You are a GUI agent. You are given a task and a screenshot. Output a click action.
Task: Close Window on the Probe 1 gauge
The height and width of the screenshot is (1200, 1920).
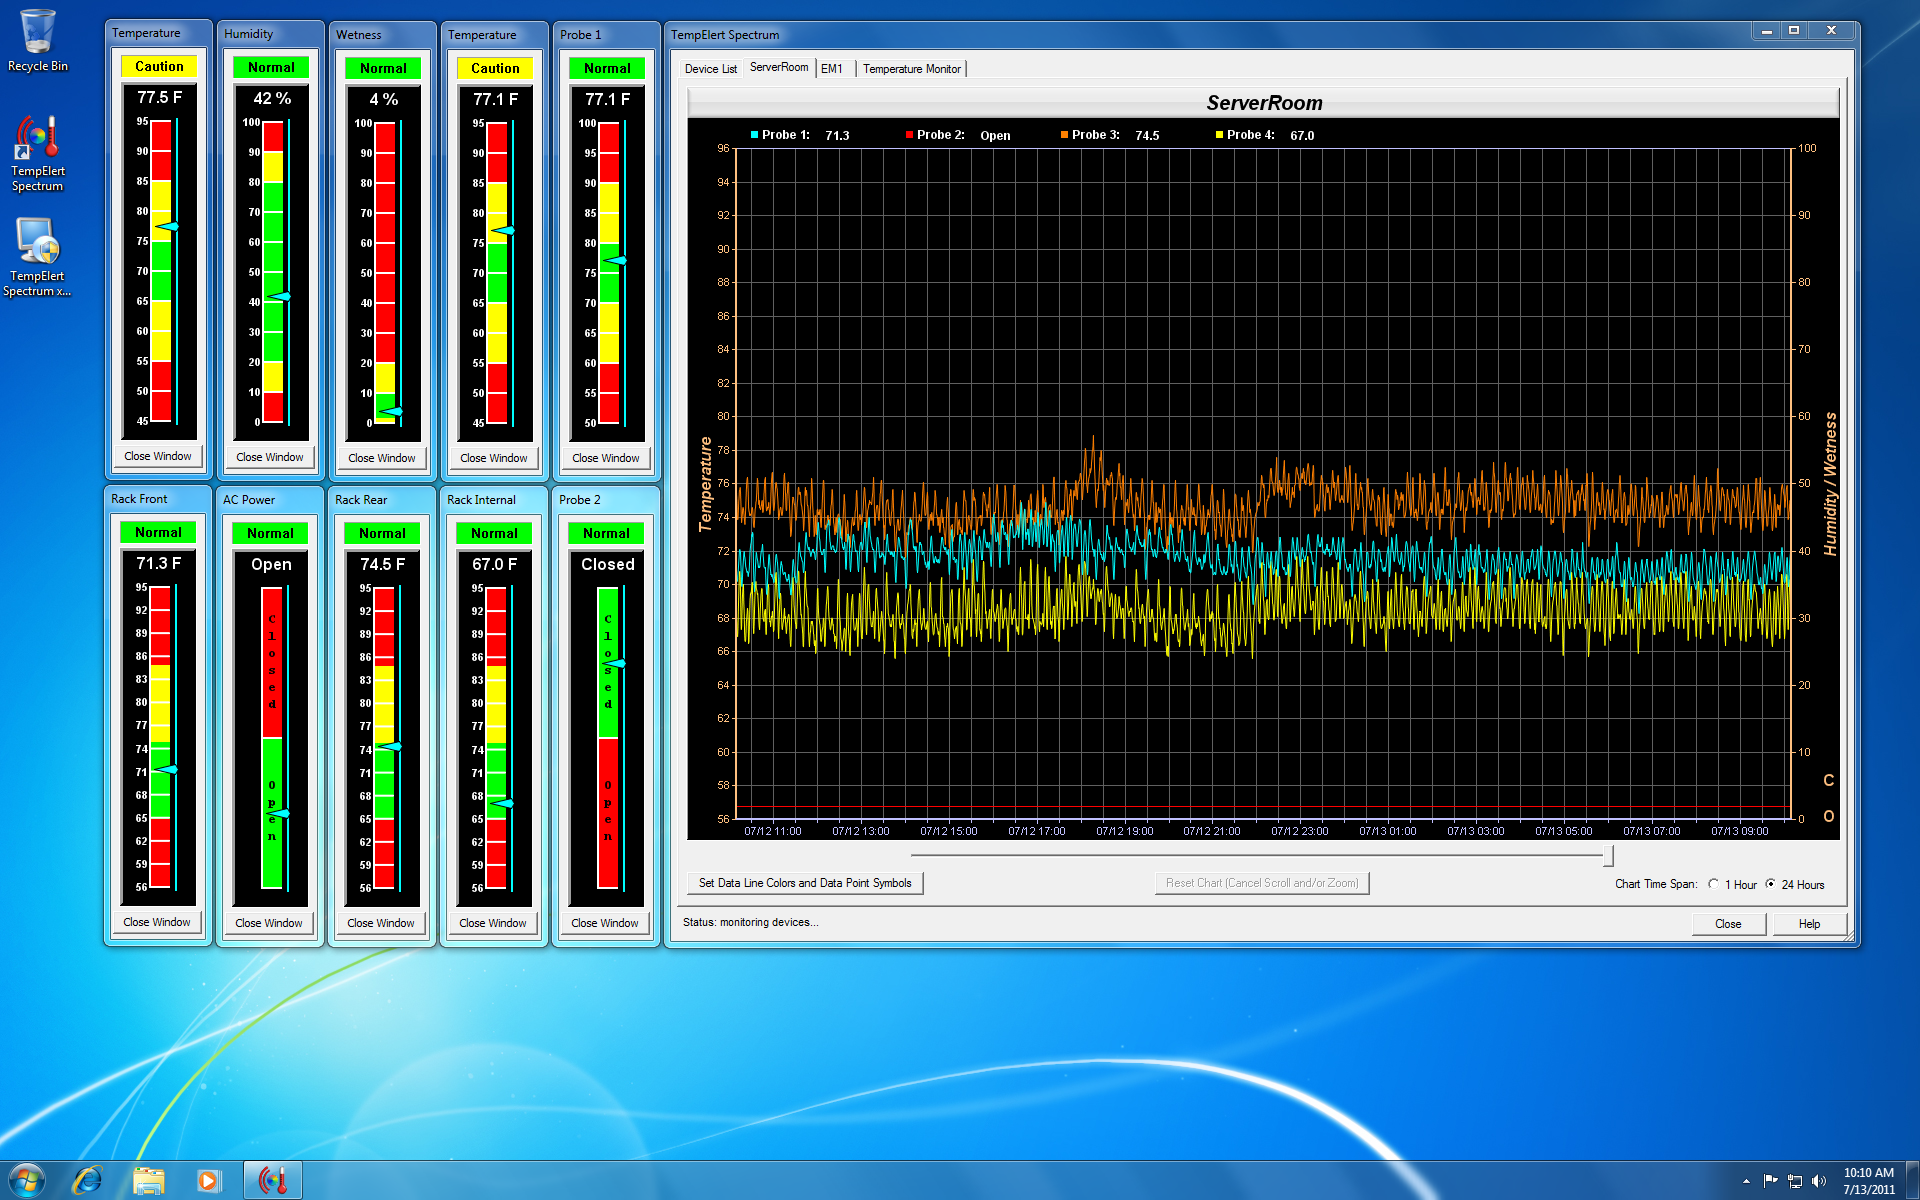606,458
